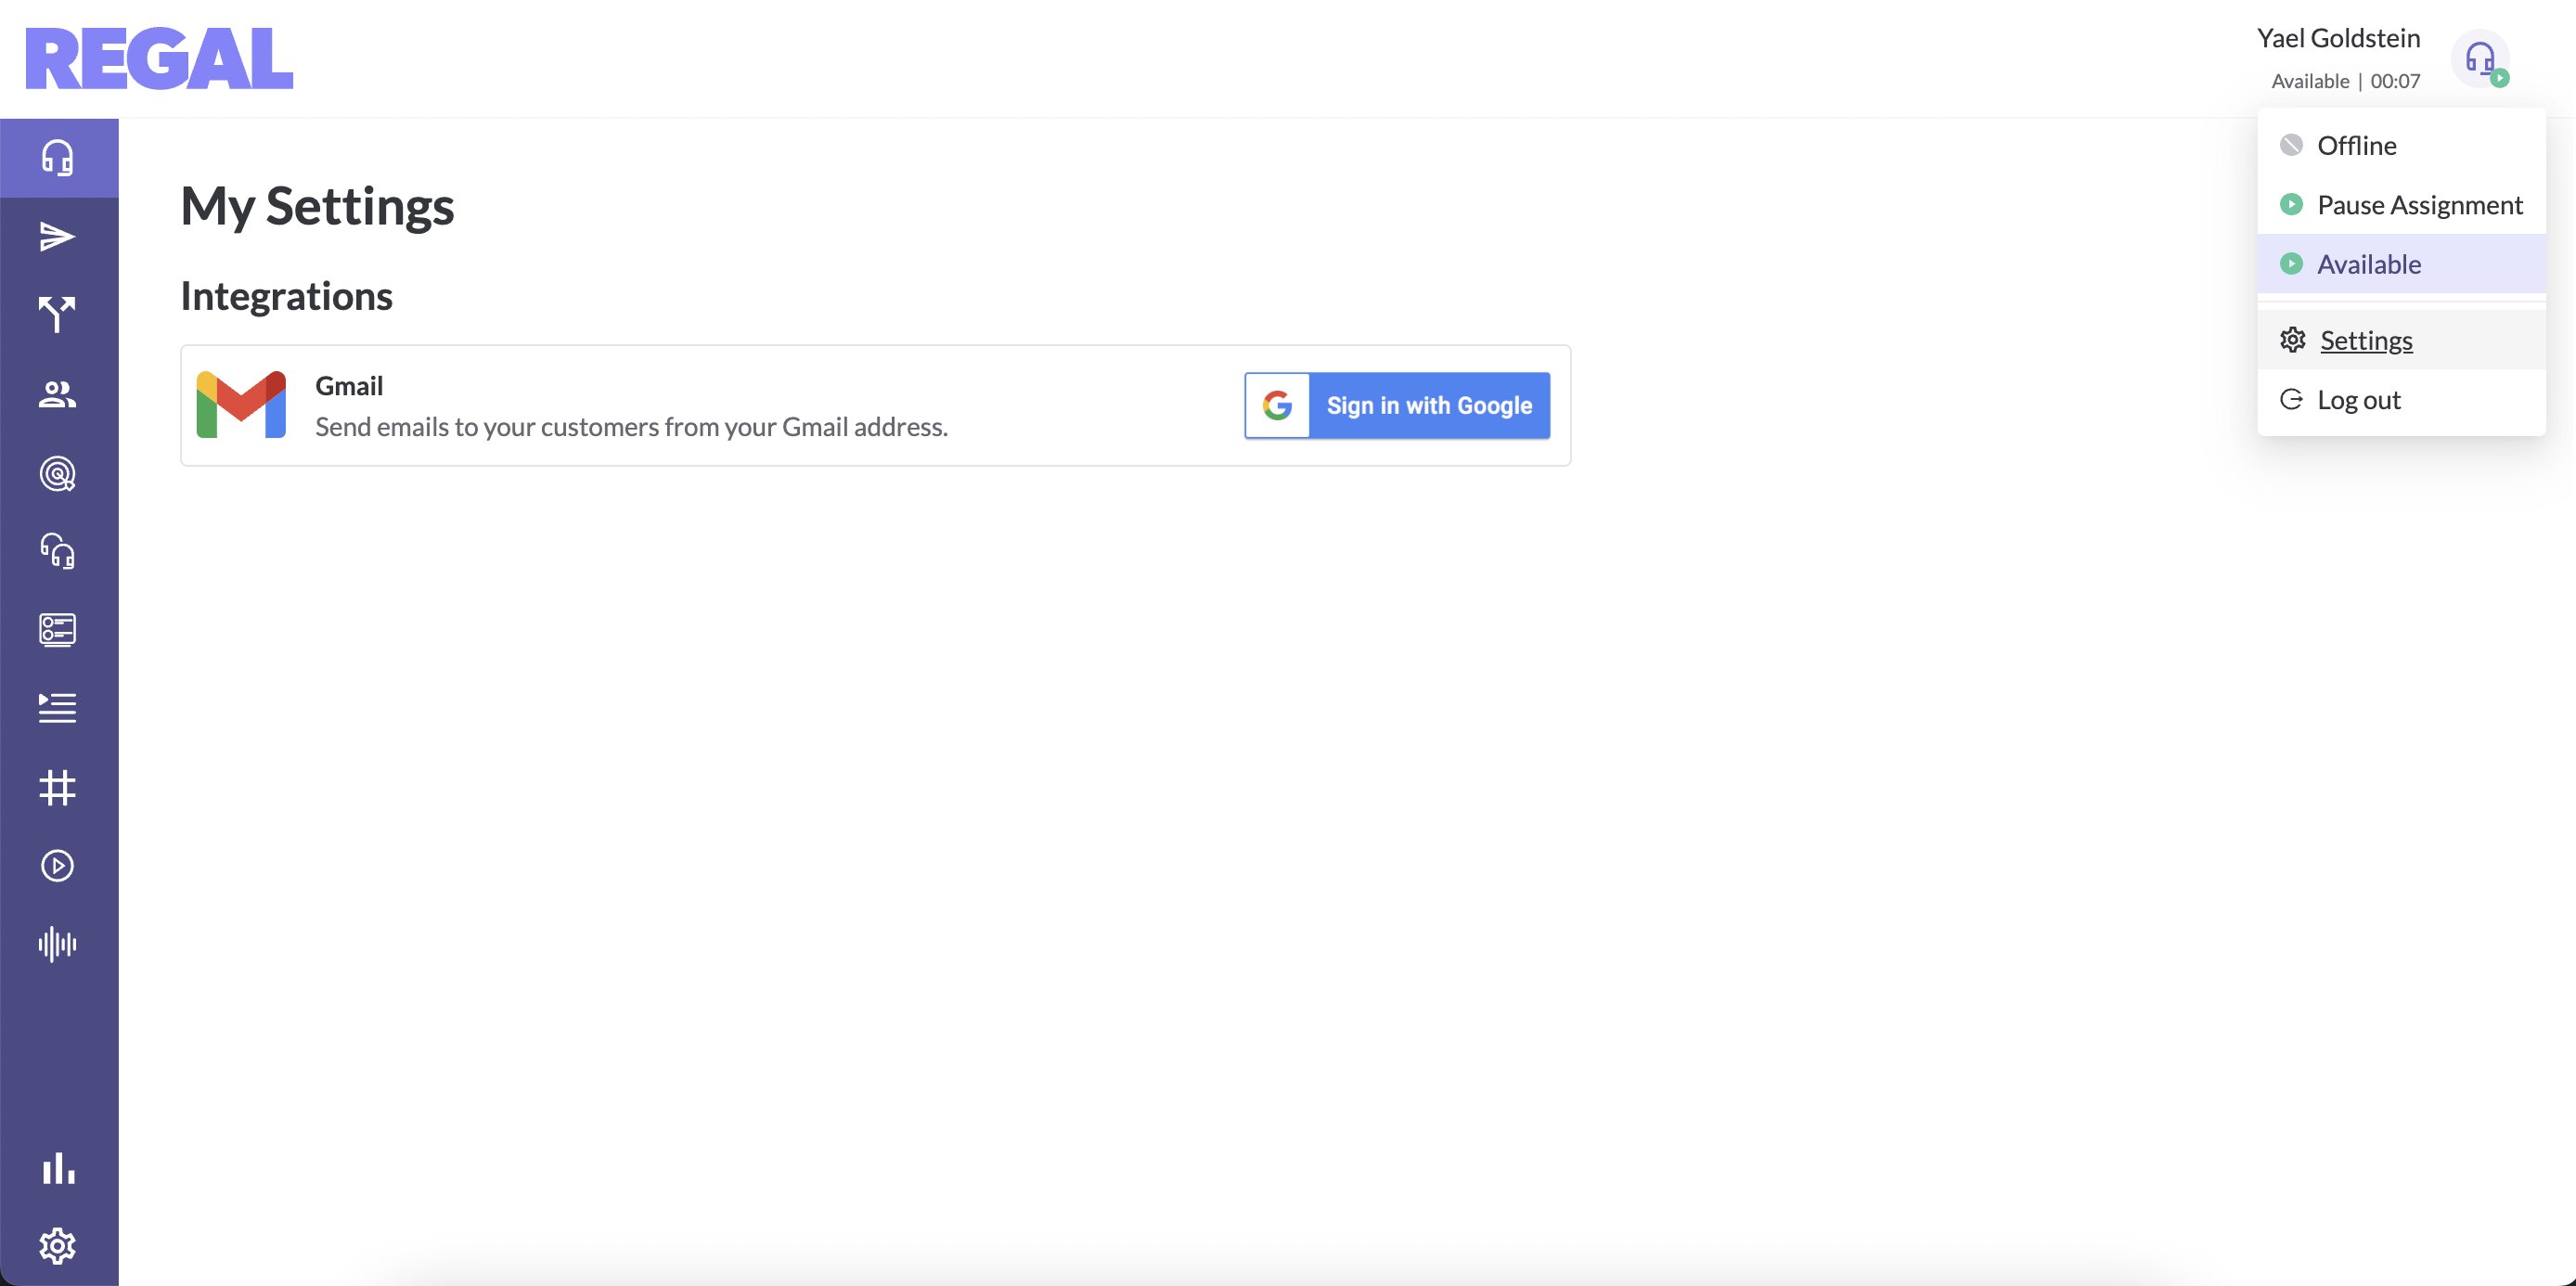2576x1286 pixels.
Task: Open the gear settings icon in sidebar
Action: click(x=58, y=1245)
